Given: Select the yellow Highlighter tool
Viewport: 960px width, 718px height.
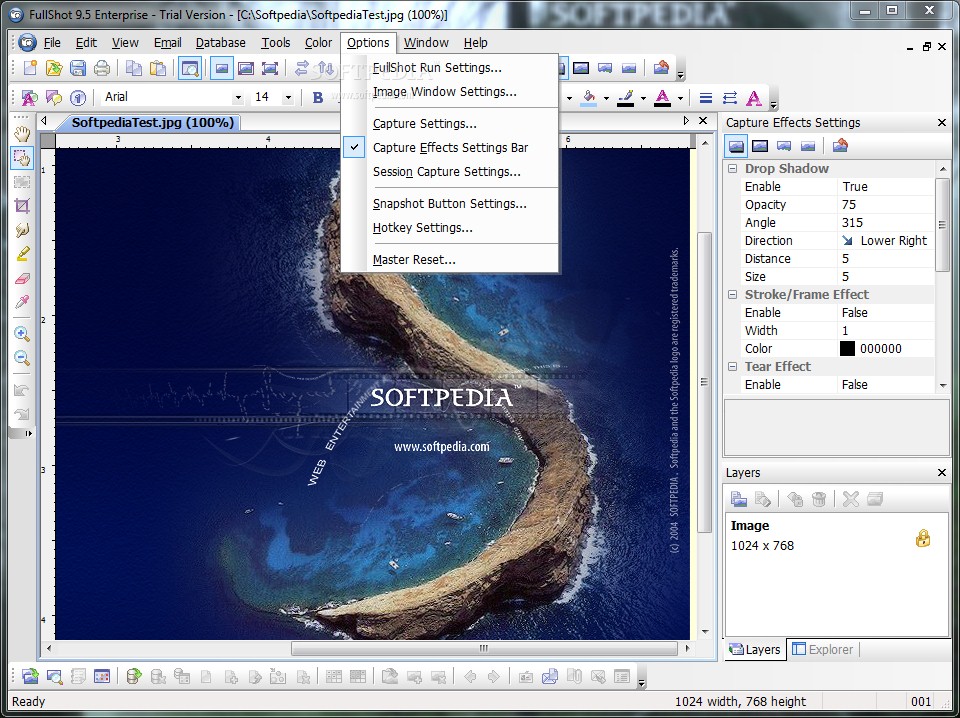Looking at the screenshot, I should pos(22,254).
